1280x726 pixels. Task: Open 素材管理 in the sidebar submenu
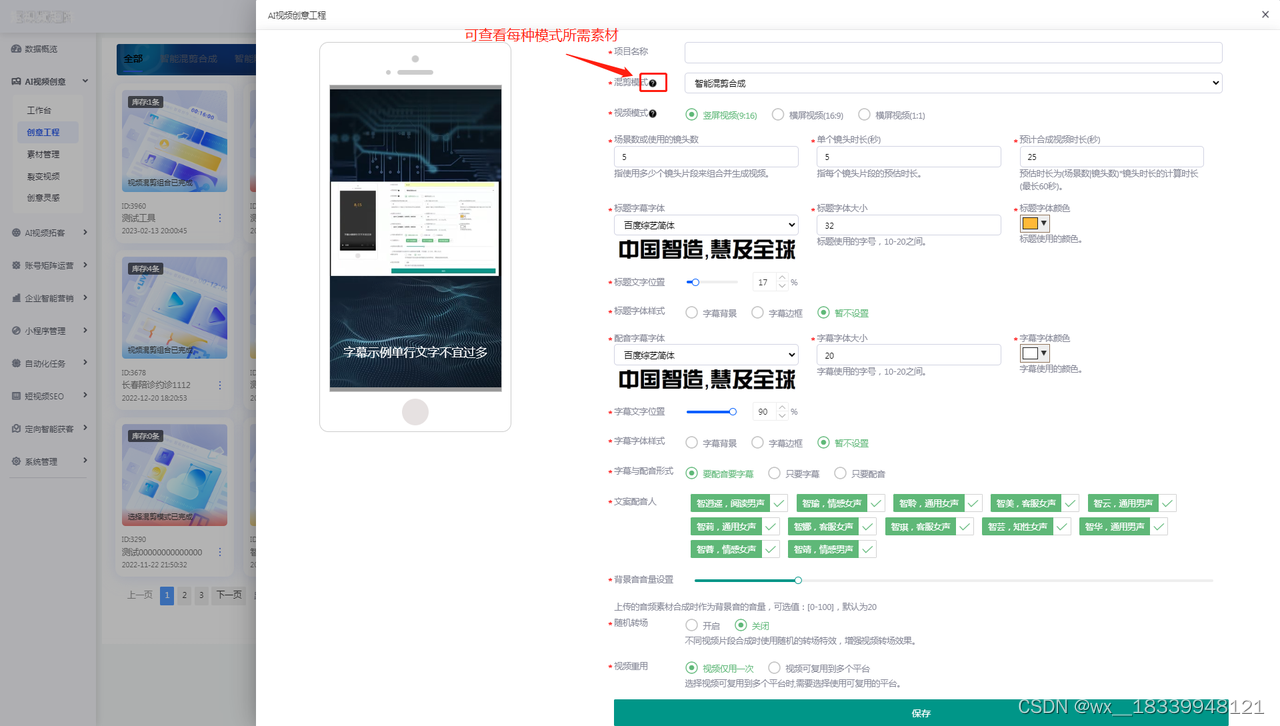coord(43,154)
